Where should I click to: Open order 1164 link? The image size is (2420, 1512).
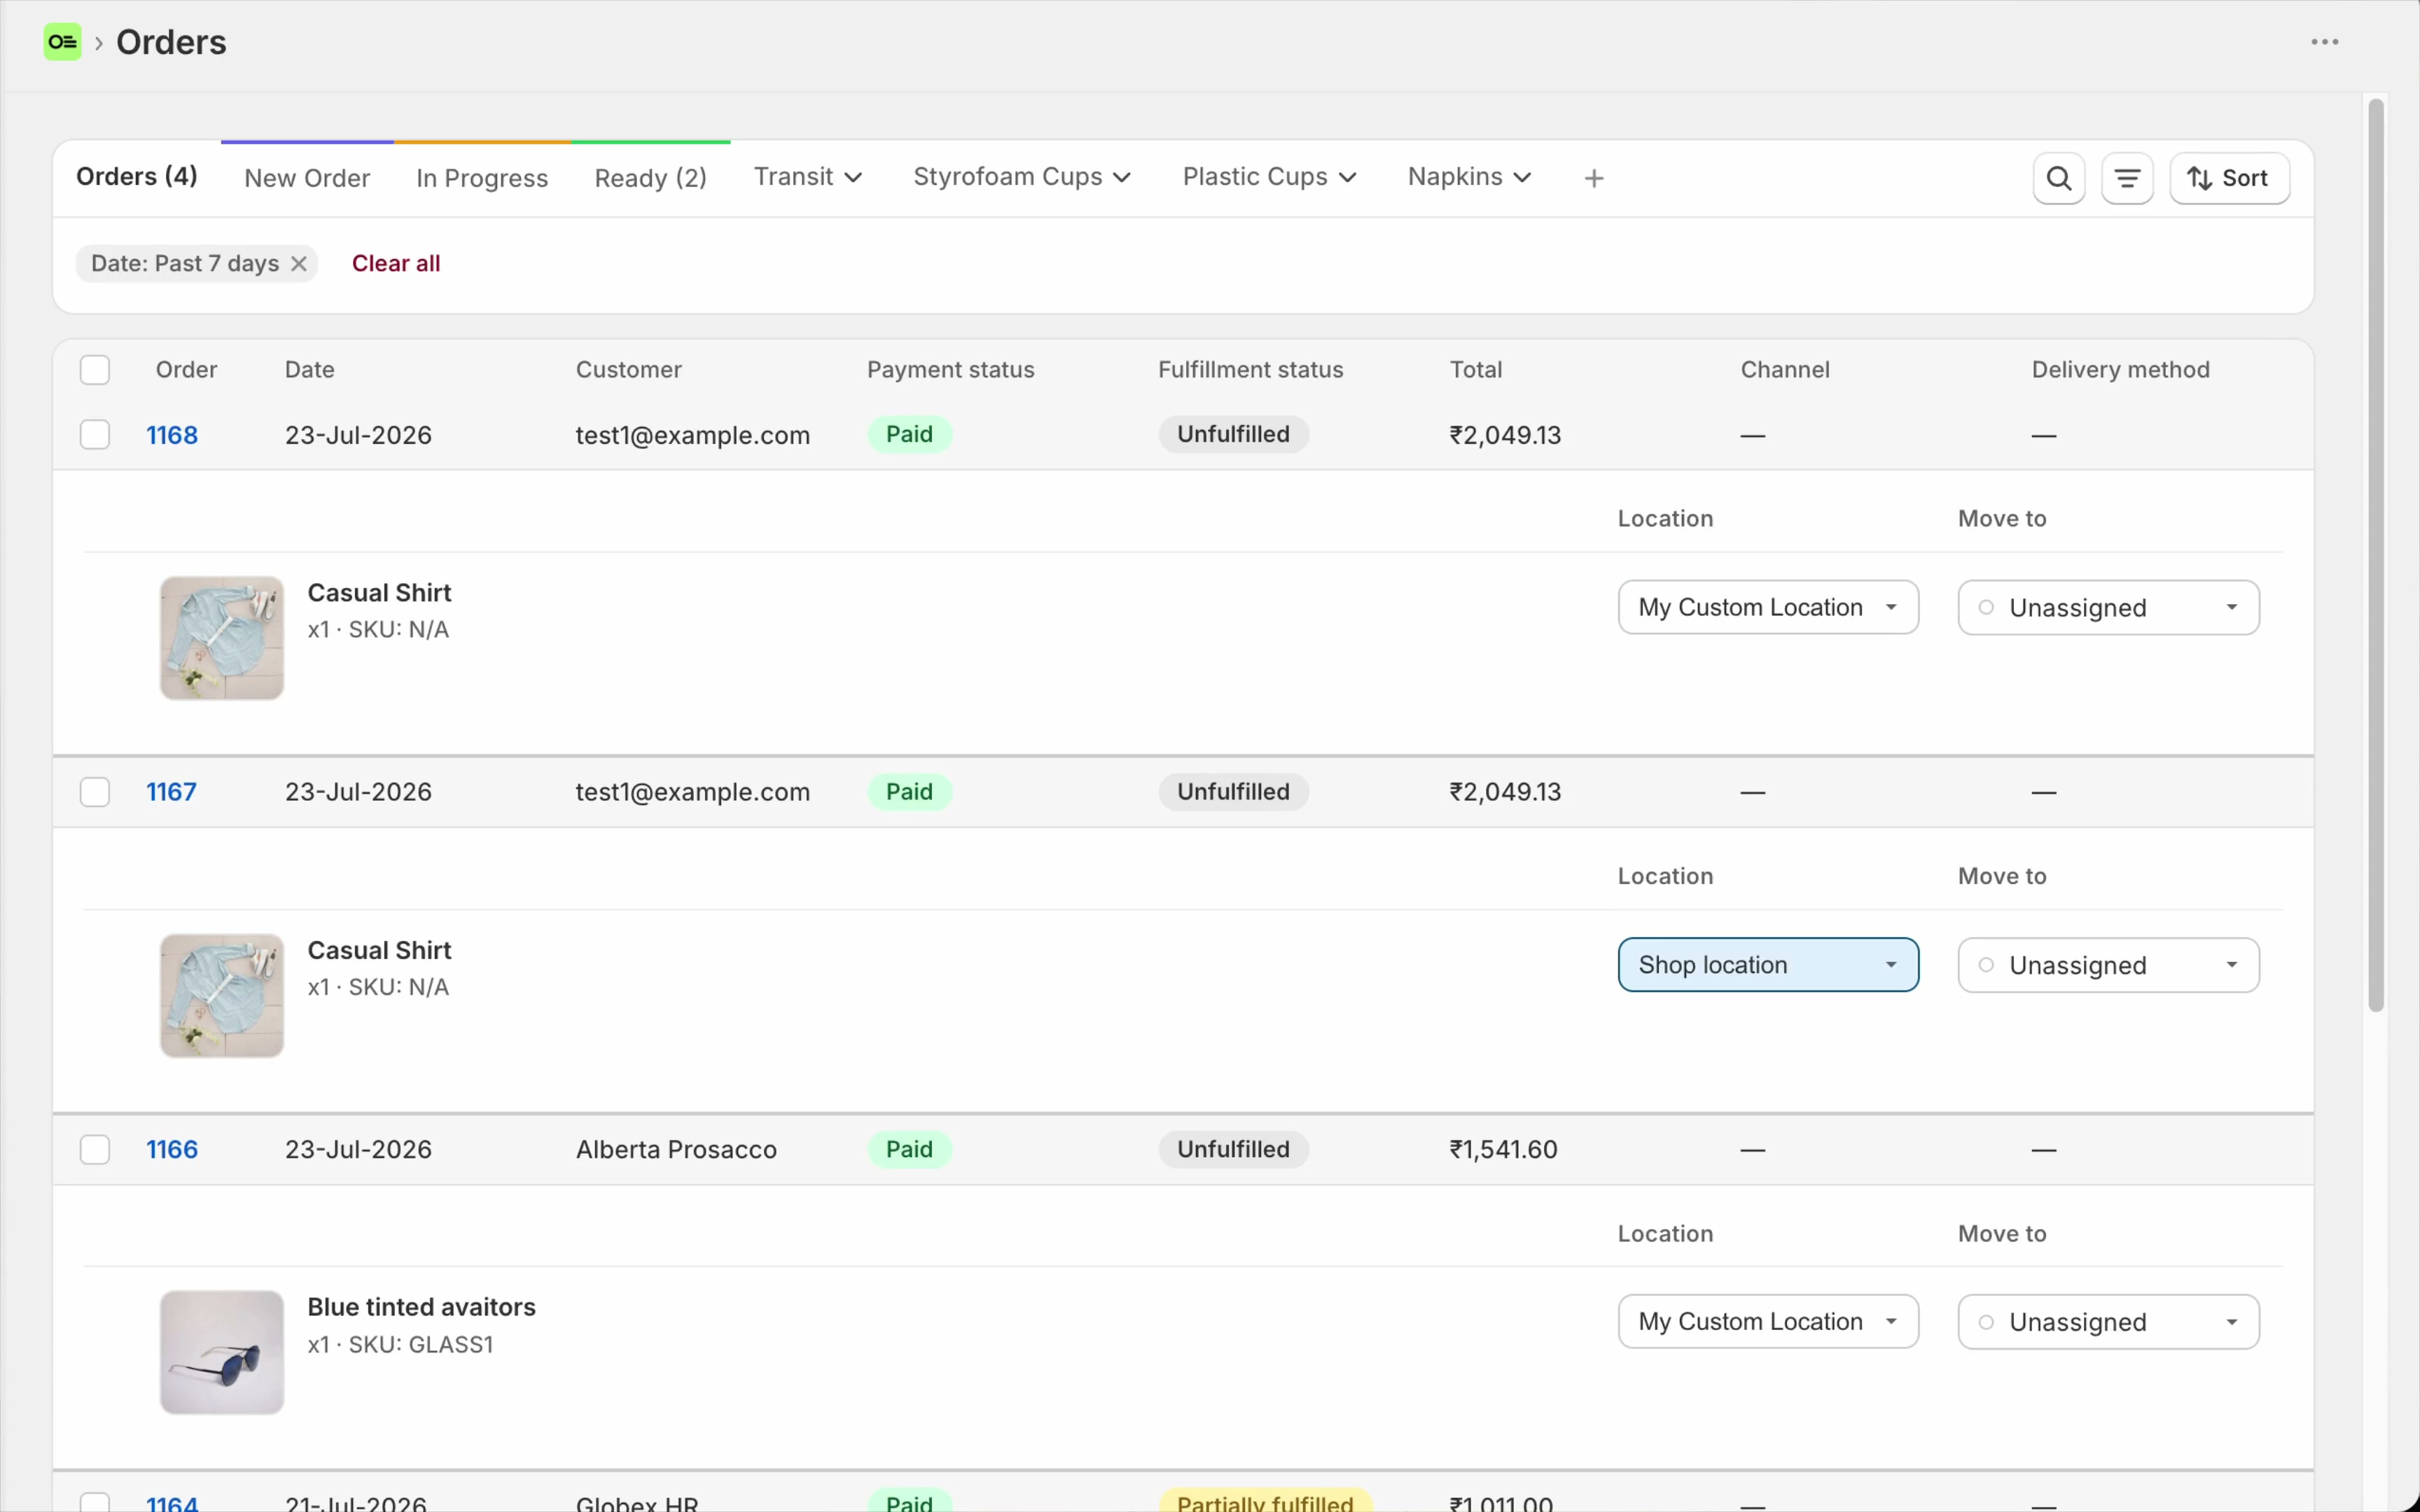pos(172,1503)
